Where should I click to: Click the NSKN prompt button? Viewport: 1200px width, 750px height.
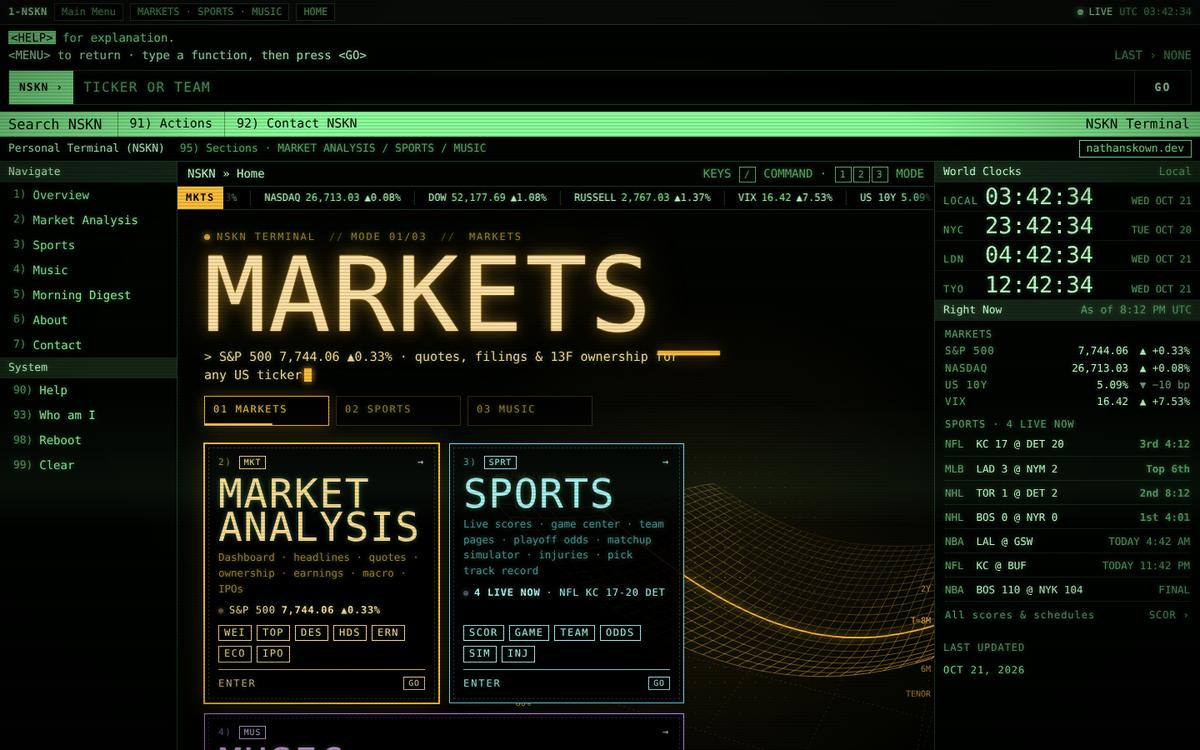(41, 87)
